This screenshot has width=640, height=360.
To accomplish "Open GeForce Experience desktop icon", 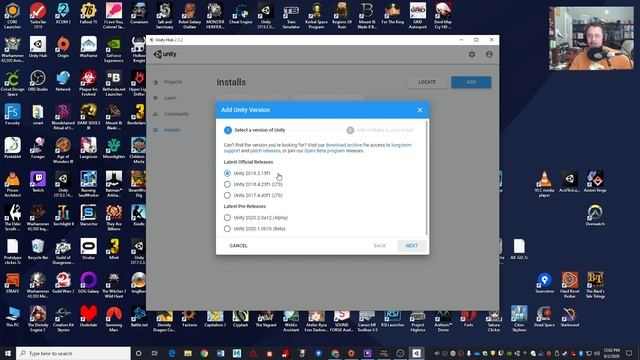I will 113,49.
